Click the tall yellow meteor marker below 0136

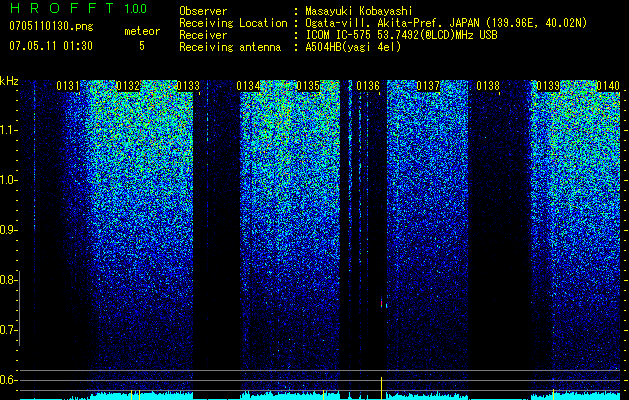tap(381, 388)
